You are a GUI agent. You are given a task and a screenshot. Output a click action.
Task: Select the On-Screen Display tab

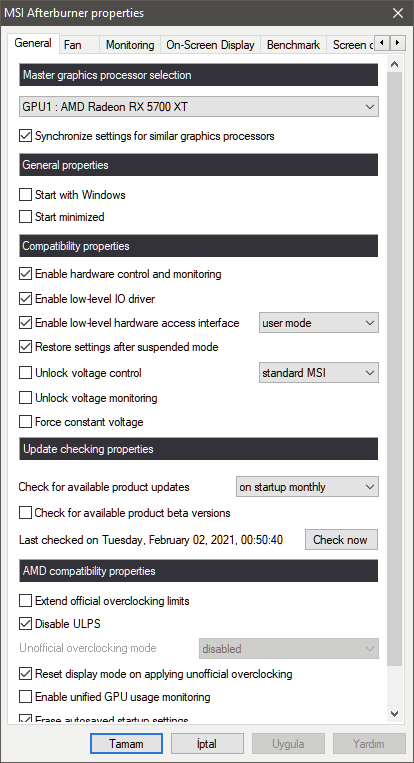coord(210,45)
